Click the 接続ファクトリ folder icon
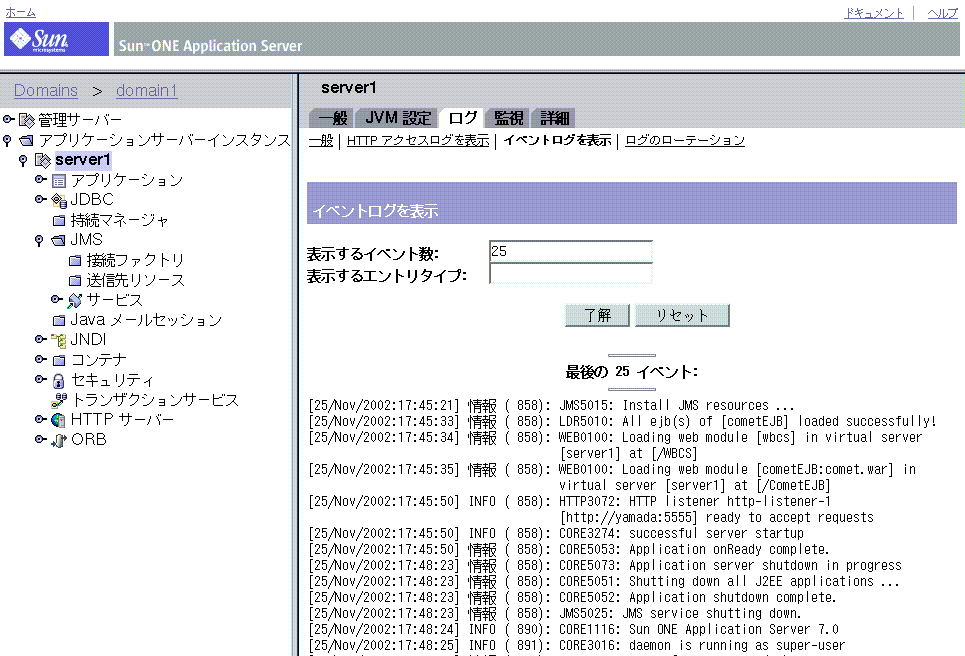 [x=75, y=261]
